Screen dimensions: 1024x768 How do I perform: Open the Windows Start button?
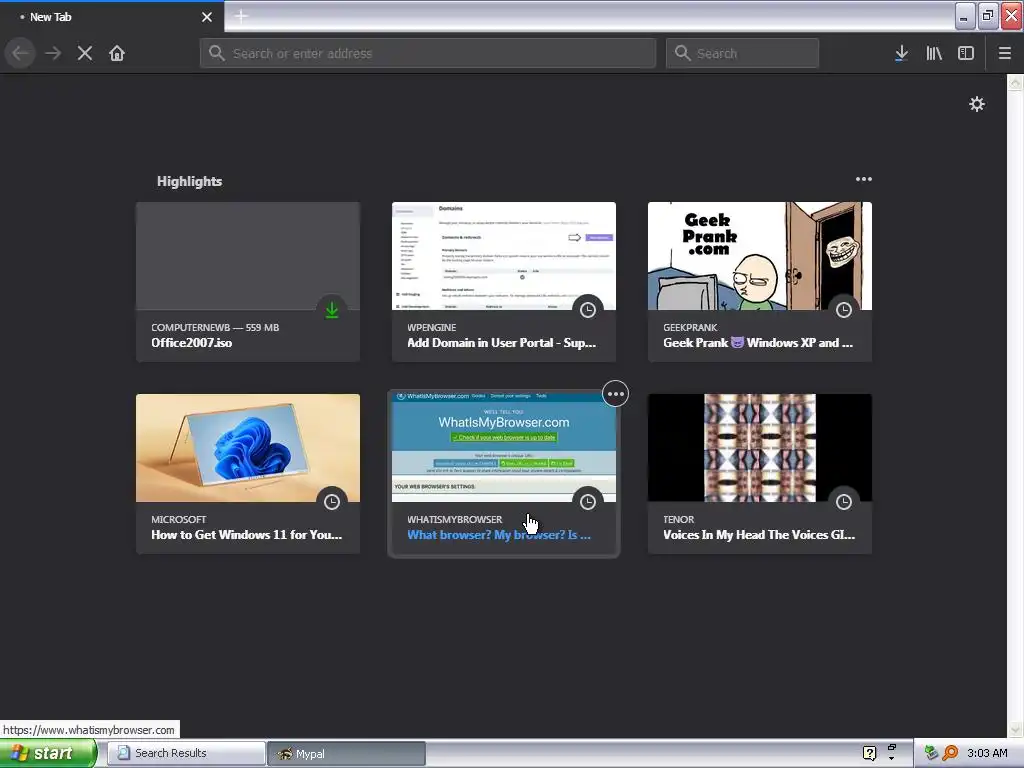[48, 753]
